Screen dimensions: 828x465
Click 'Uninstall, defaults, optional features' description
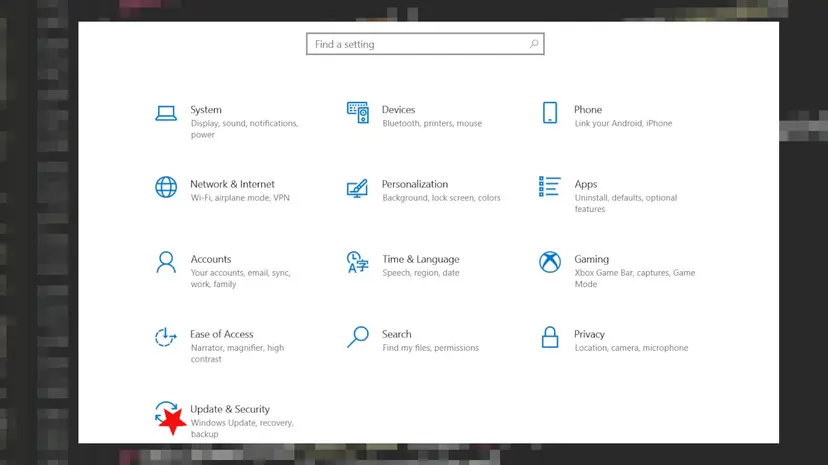pyautogui.click(x=626, y=203)
